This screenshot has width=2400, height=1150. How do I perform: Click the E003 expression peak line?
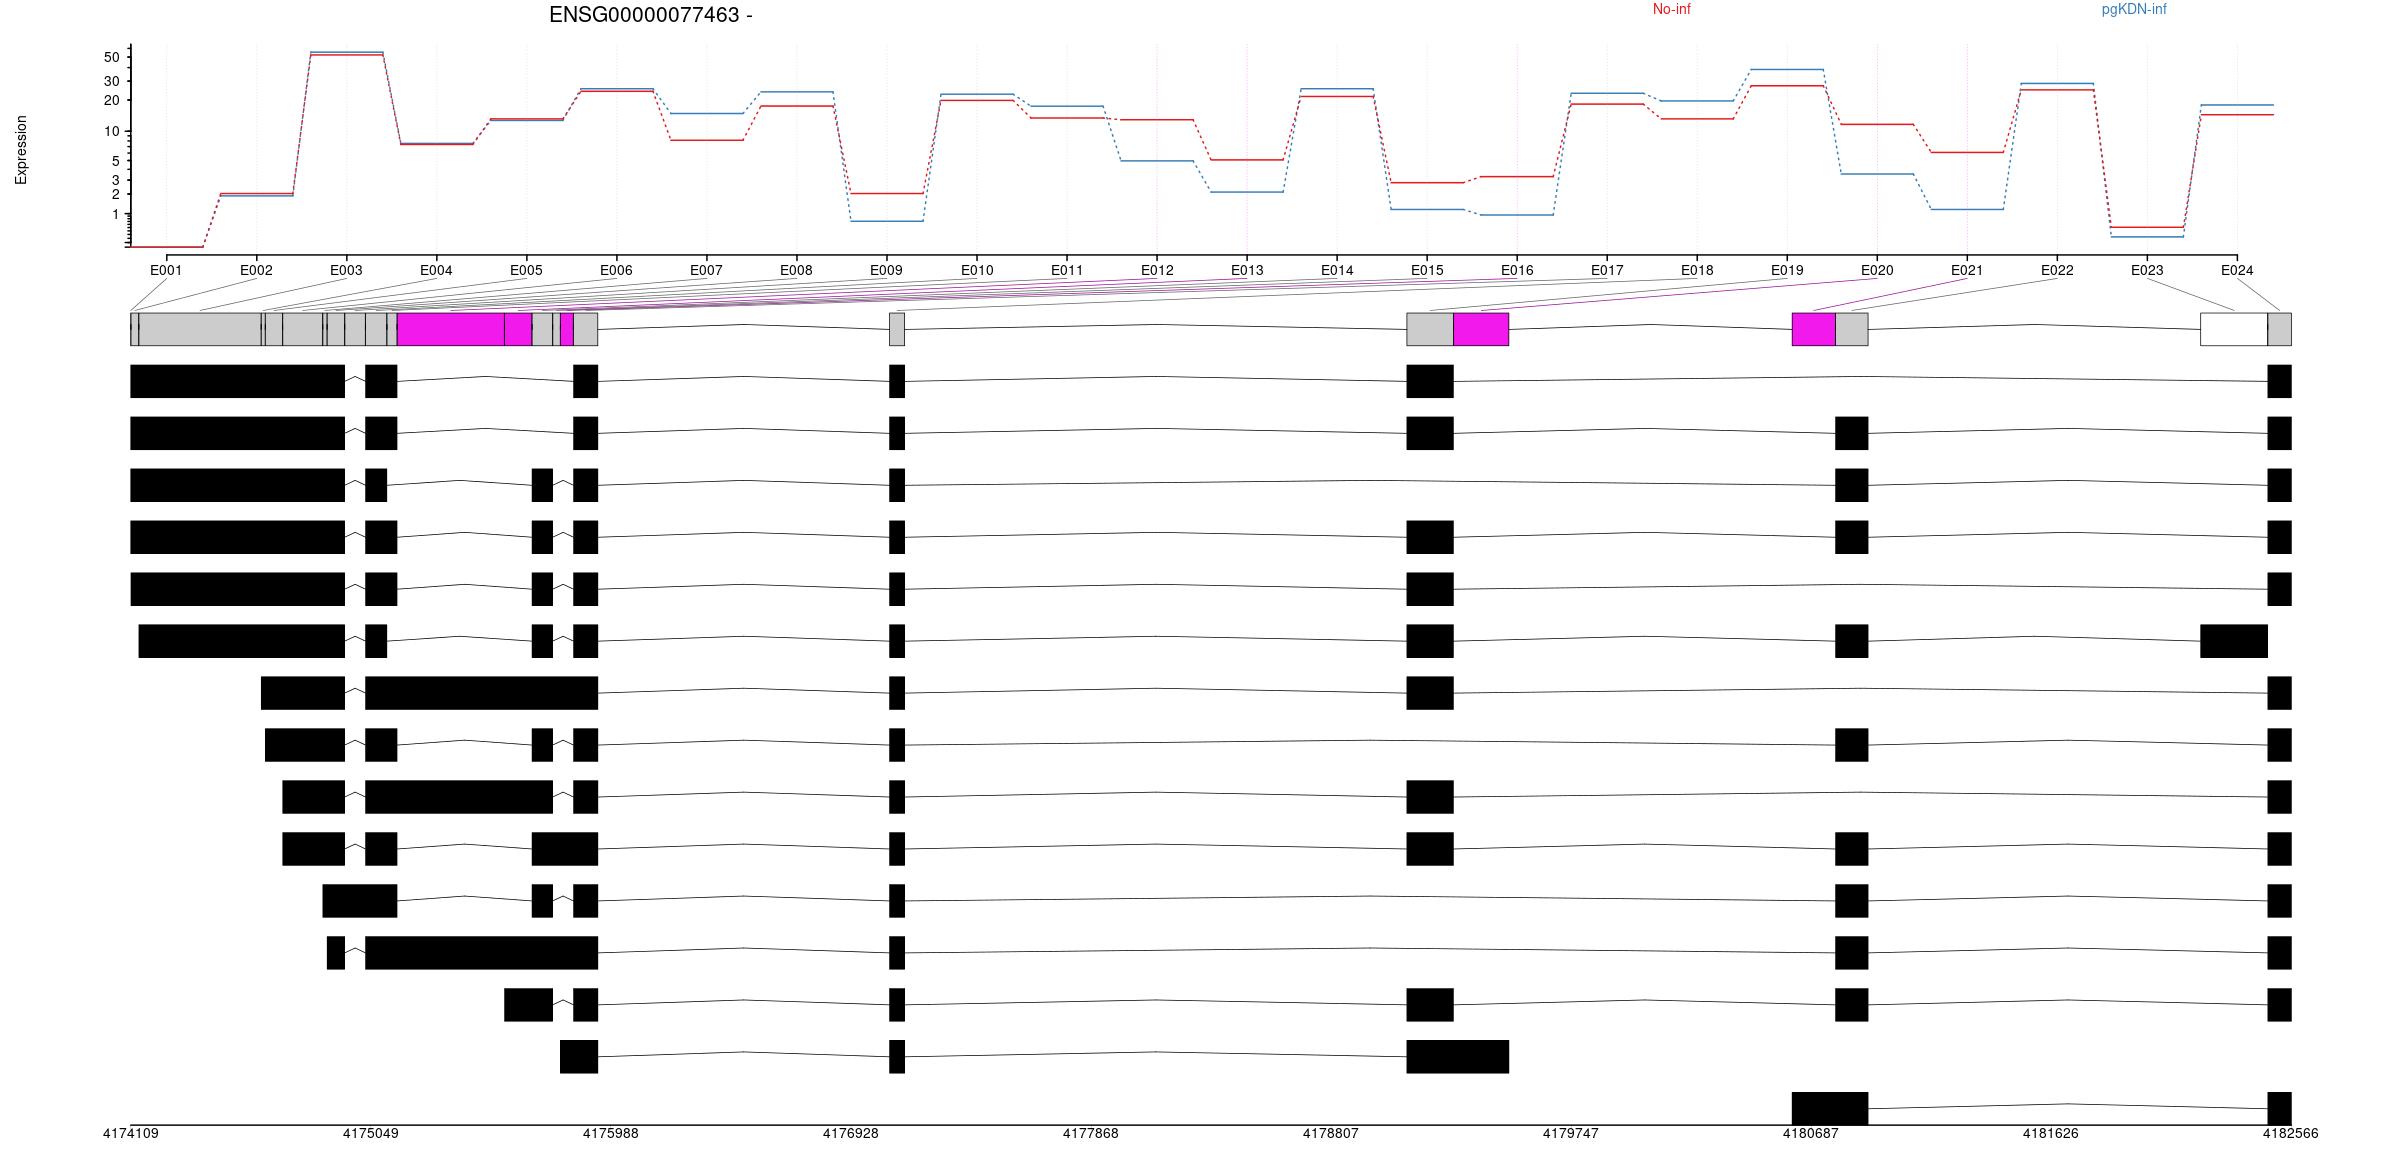[347, 53]
